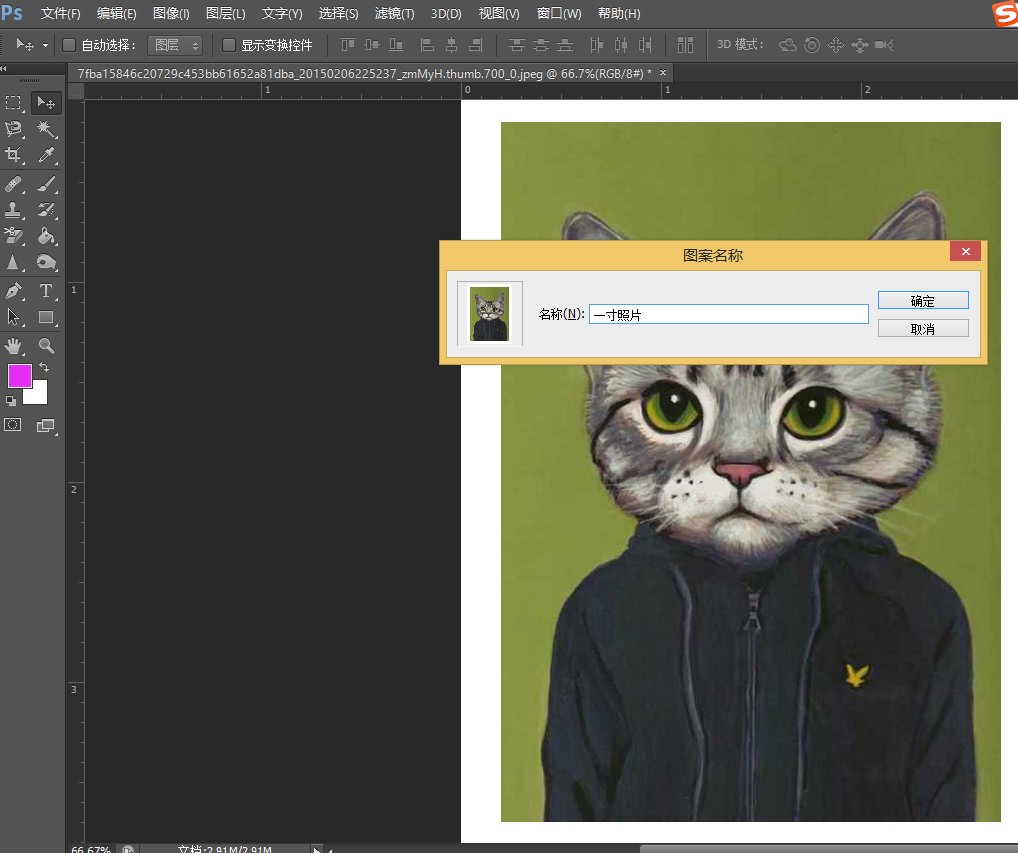Select the Healing Brush tool

click(x=13, y=184)
